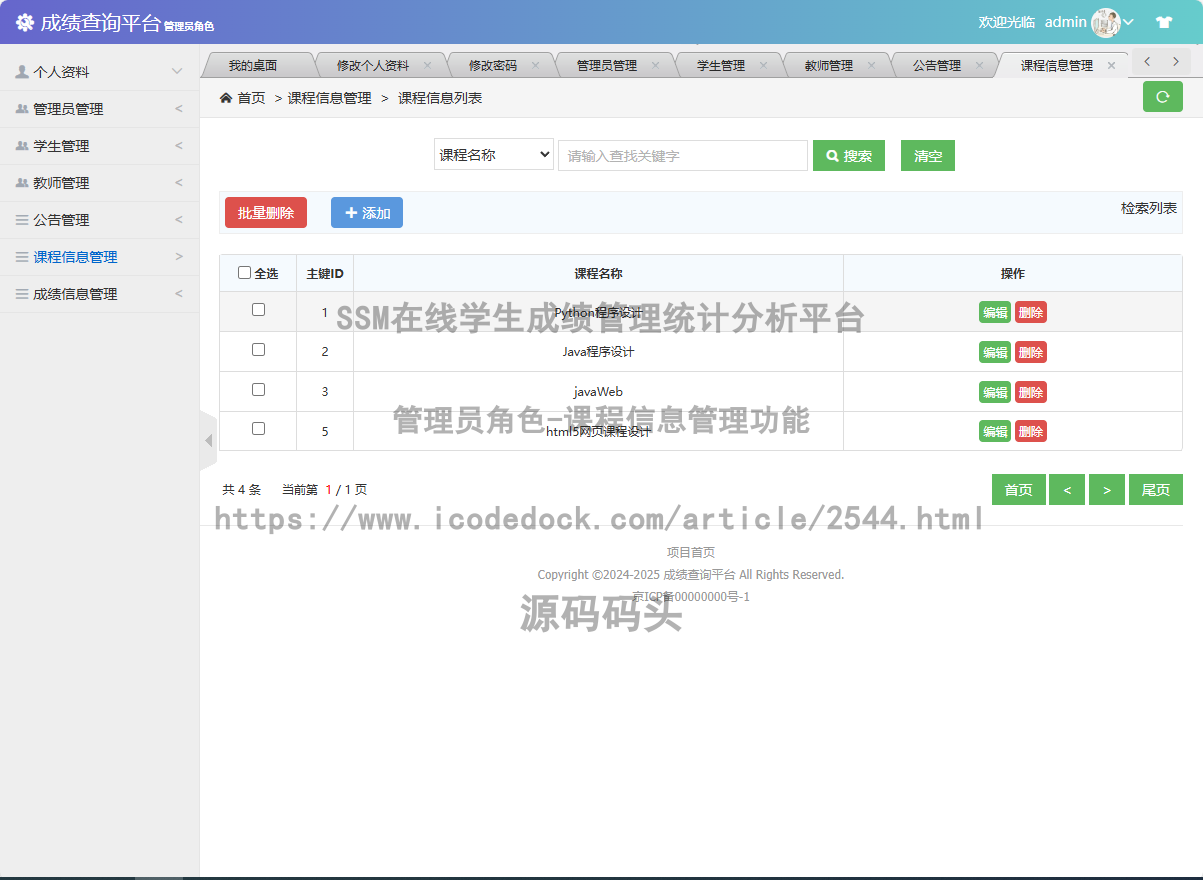Click the 主键ID column header
Screen dimensions: 1203x880
click(325, 273)
